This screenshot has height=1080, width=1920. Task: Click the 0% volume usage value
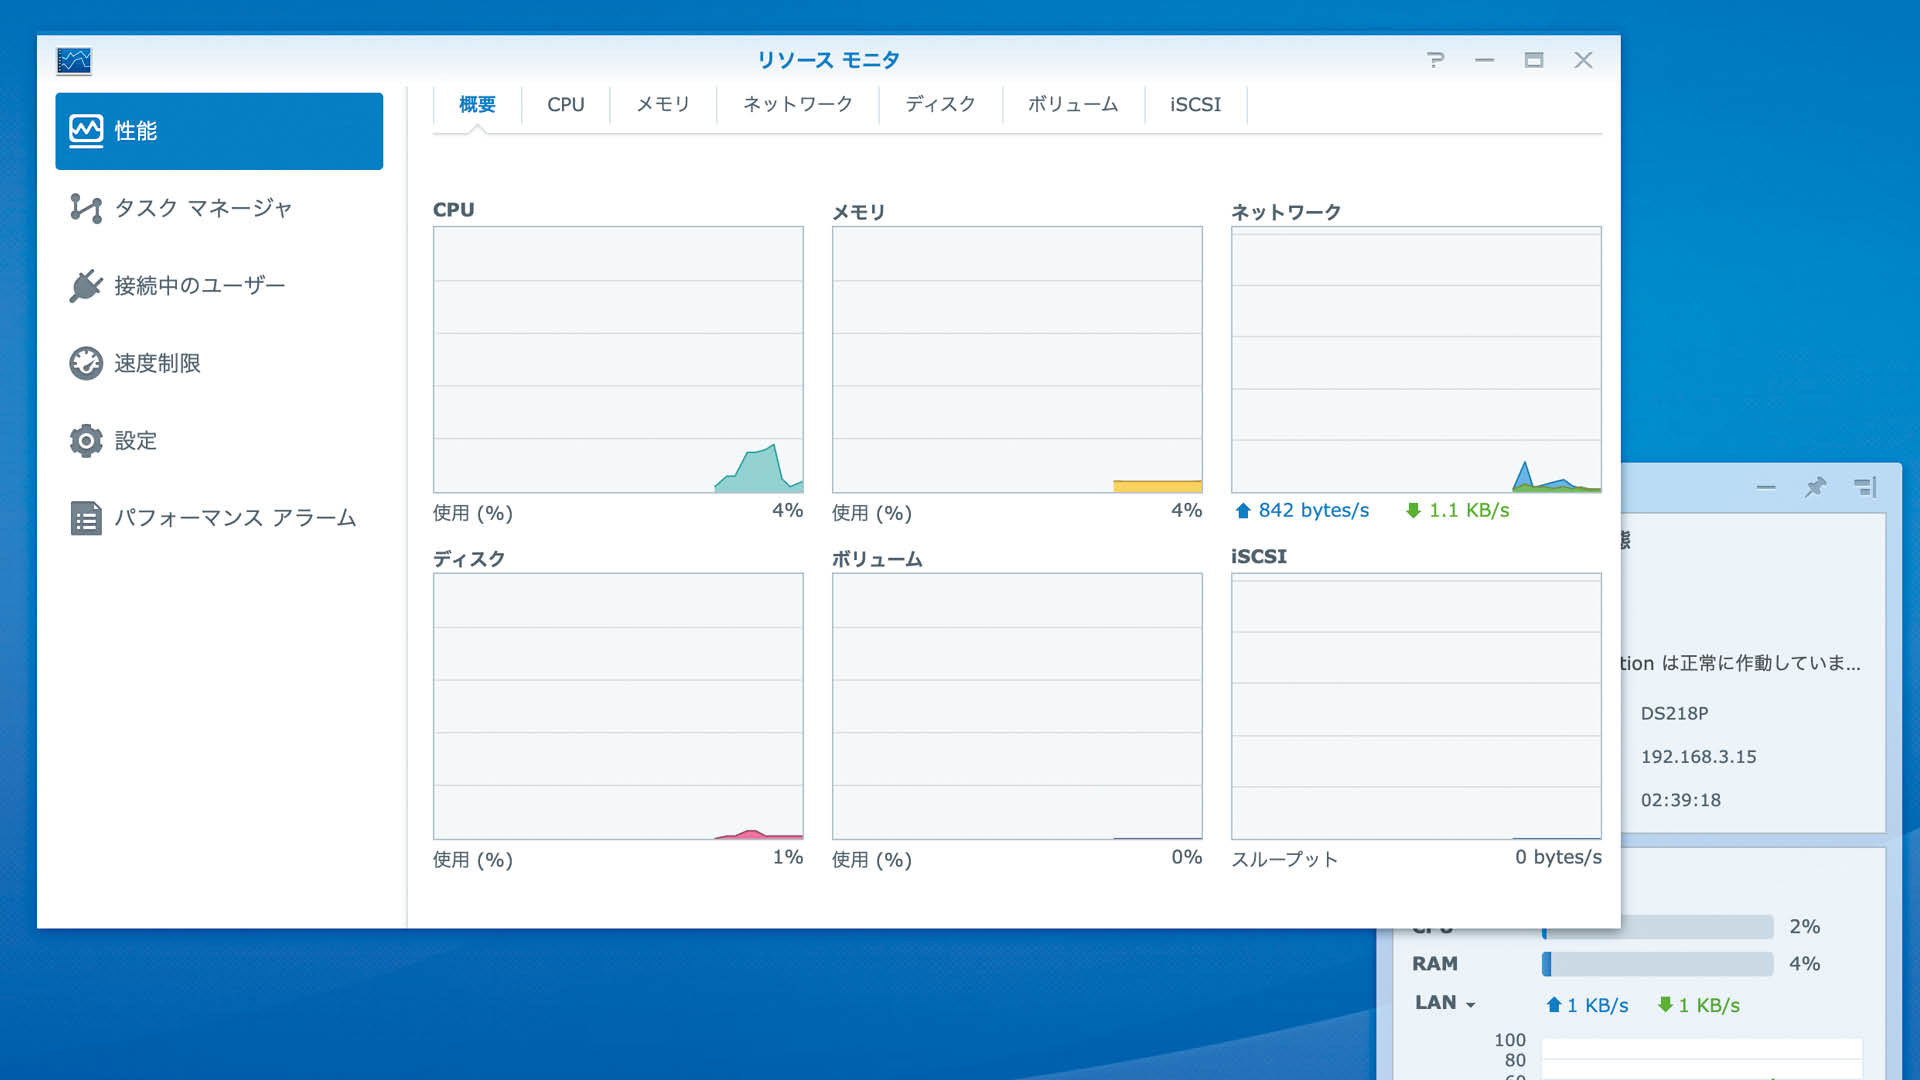[x=1186, y=857]
